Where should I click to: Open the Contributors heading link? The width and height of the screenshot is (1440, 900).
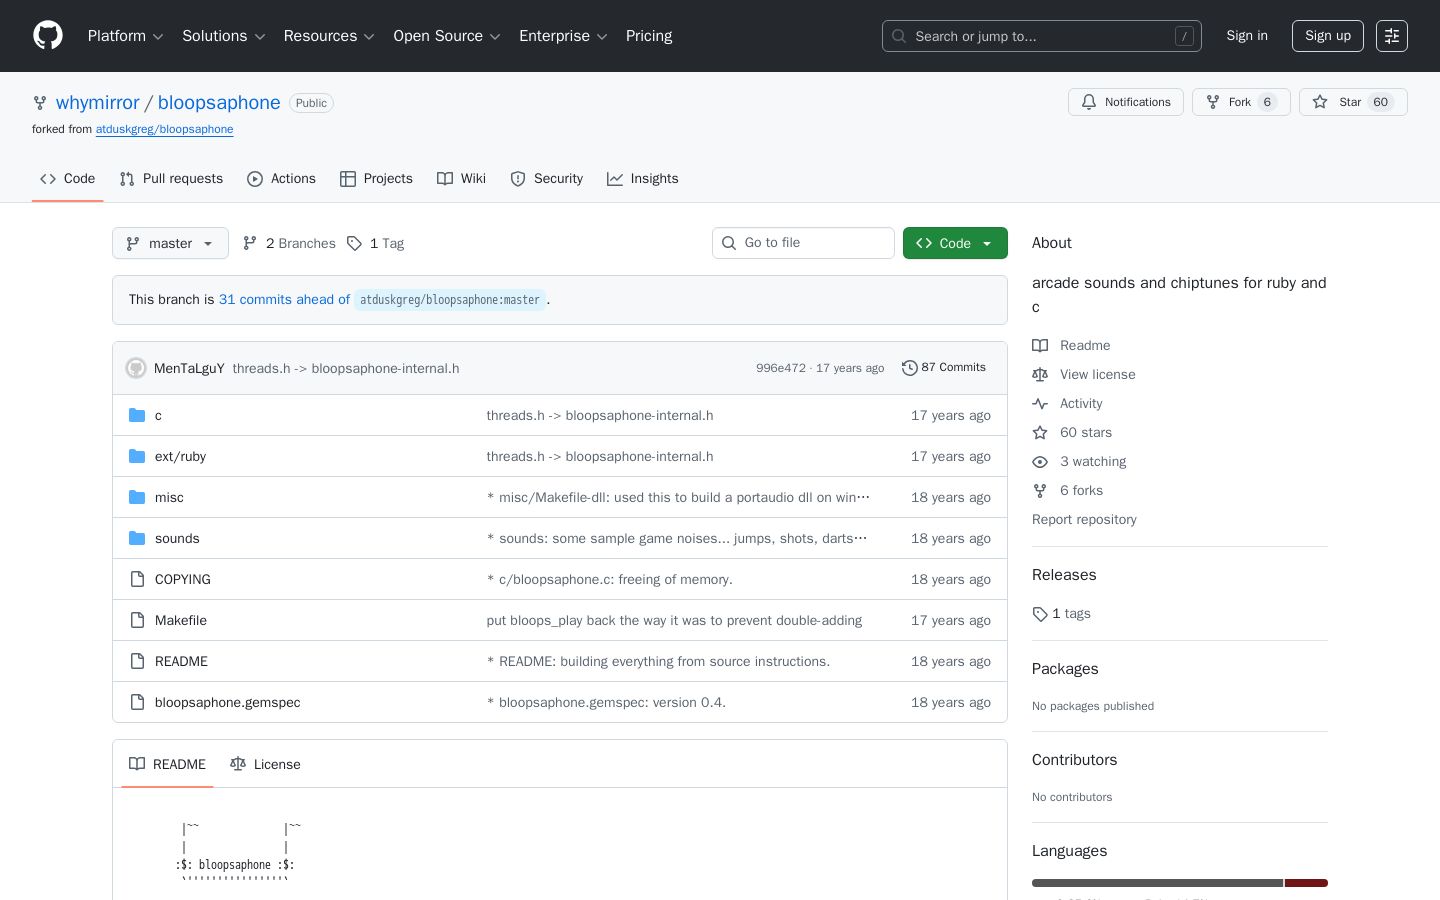coord(1074,760)
